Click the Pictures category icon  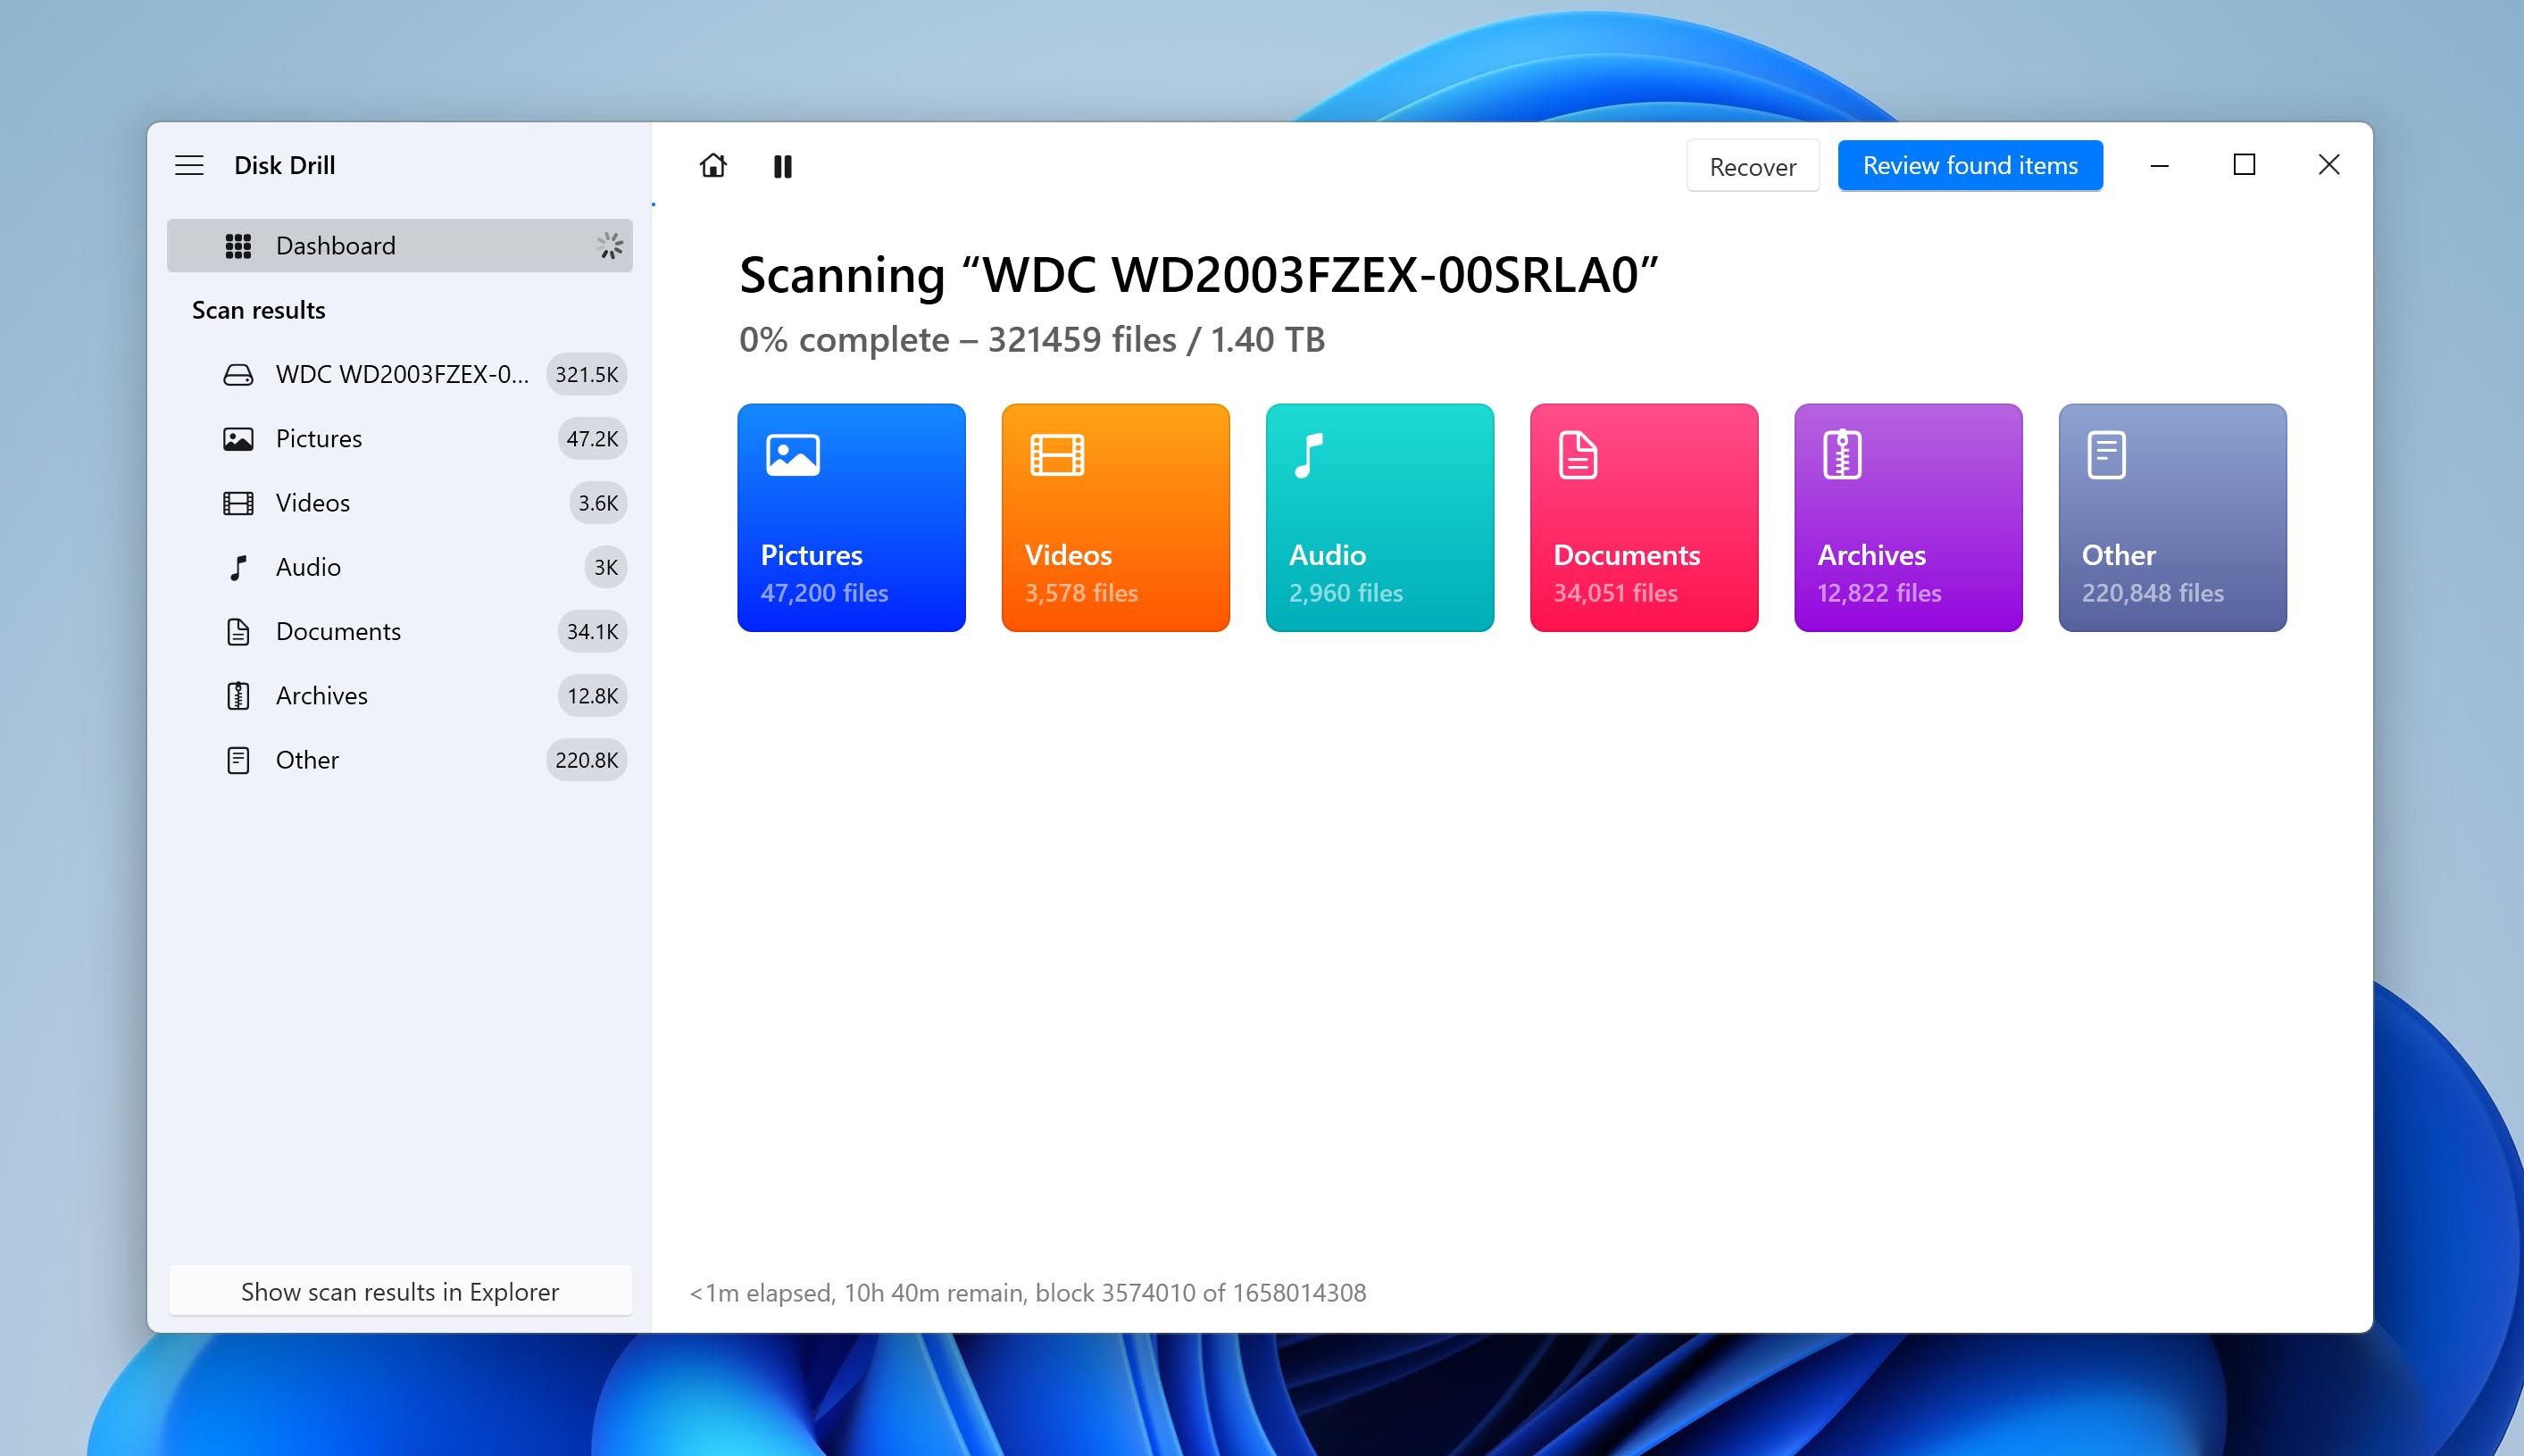click(x=790, y=456)
